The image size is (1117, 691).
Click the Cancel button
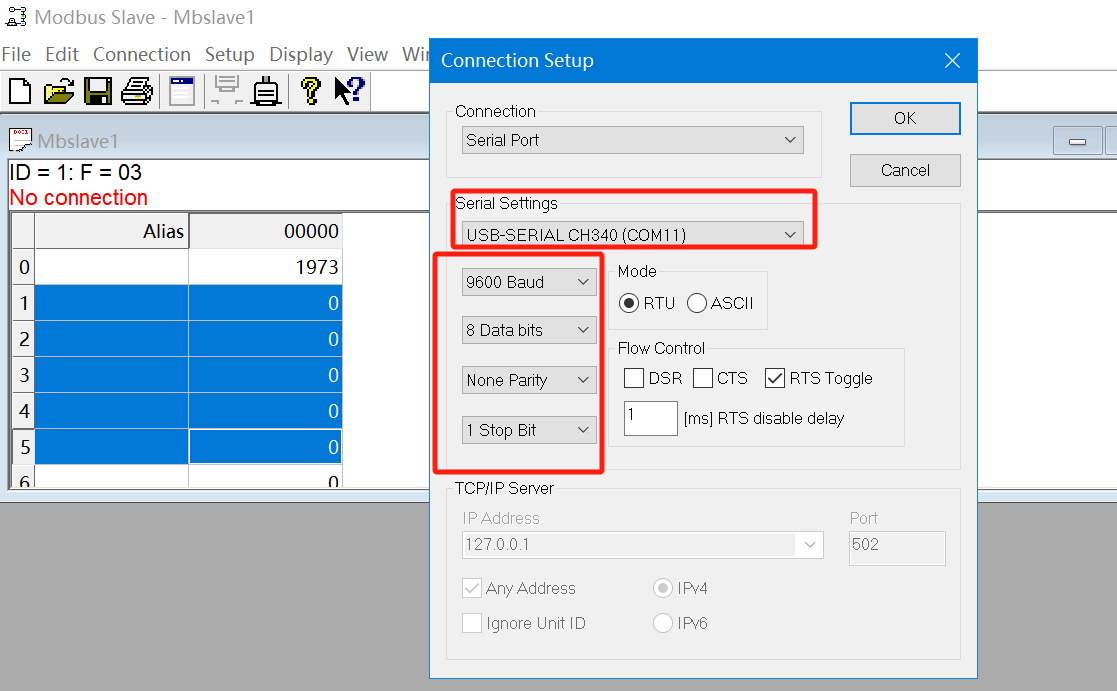click(x=905, y=170)
